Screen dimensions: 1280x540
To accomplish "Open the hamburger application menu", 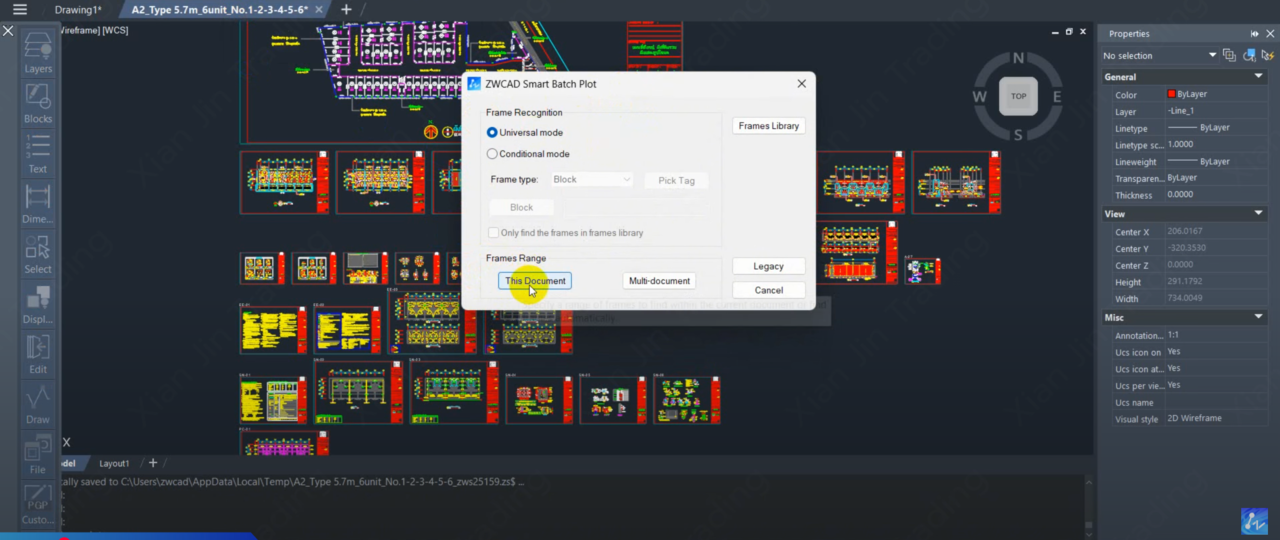I will pos(20,9).
